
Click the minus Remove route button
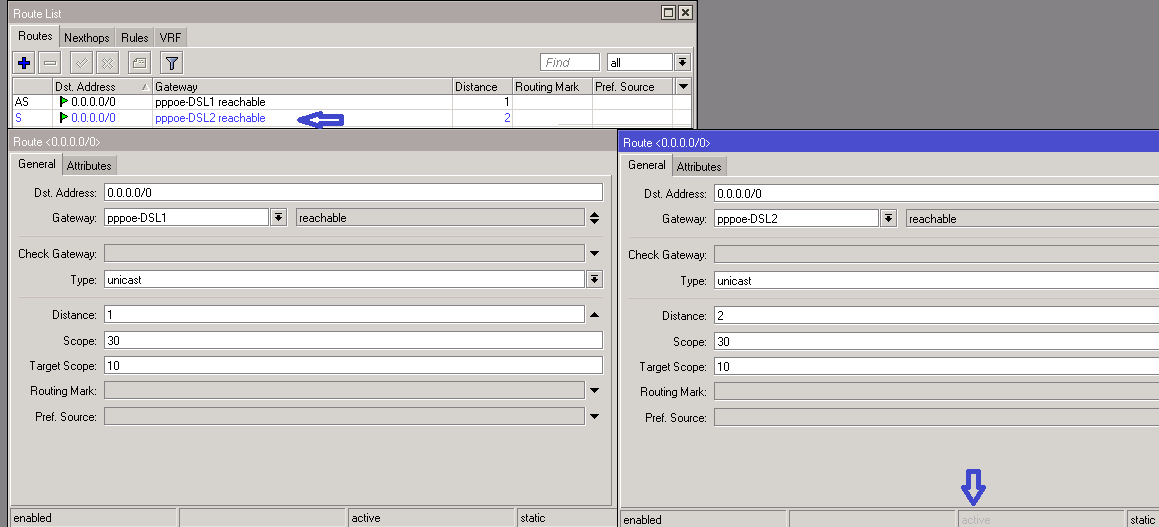click(50, 63)
